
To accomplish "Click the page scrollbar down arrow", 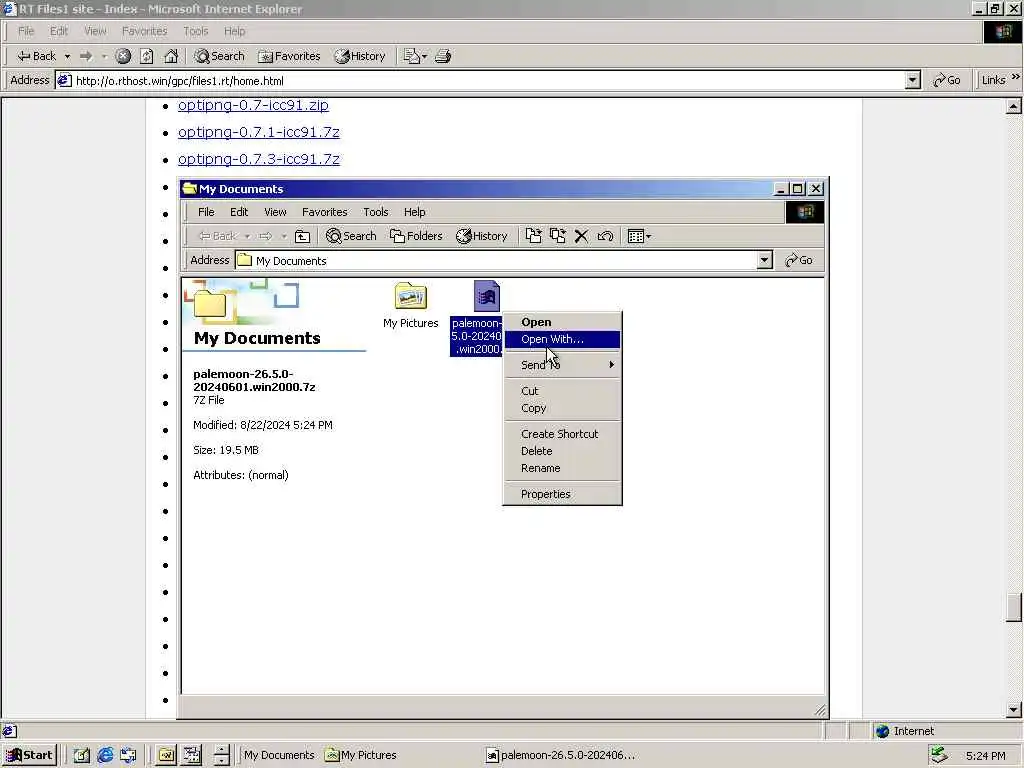I will [x=1014, y=709].
